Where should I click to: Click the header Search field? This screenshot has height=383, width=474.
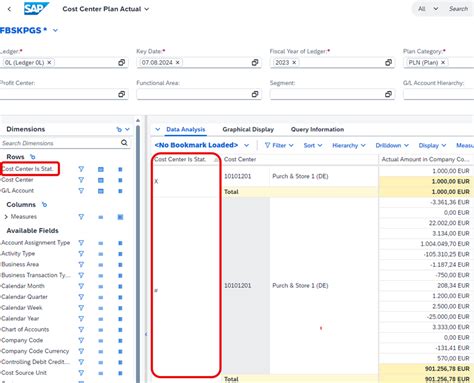[x=459, y=9]
